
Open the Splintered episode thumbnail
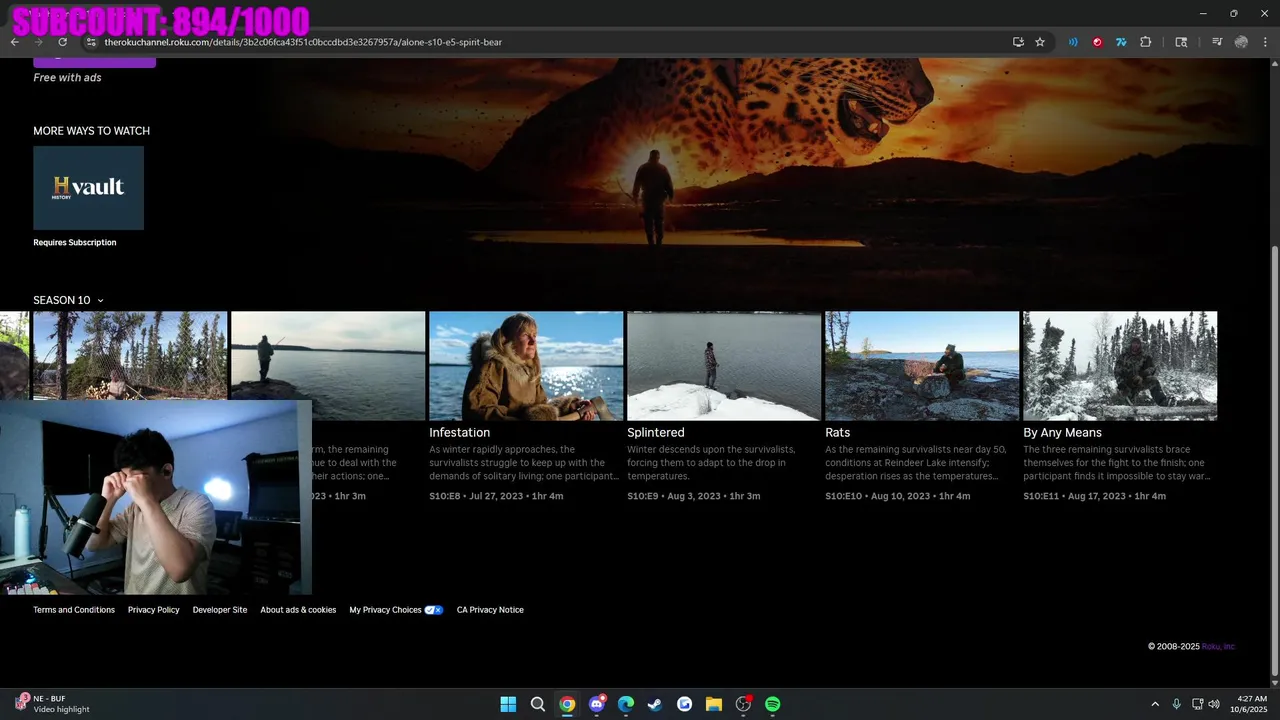point(724,366)
